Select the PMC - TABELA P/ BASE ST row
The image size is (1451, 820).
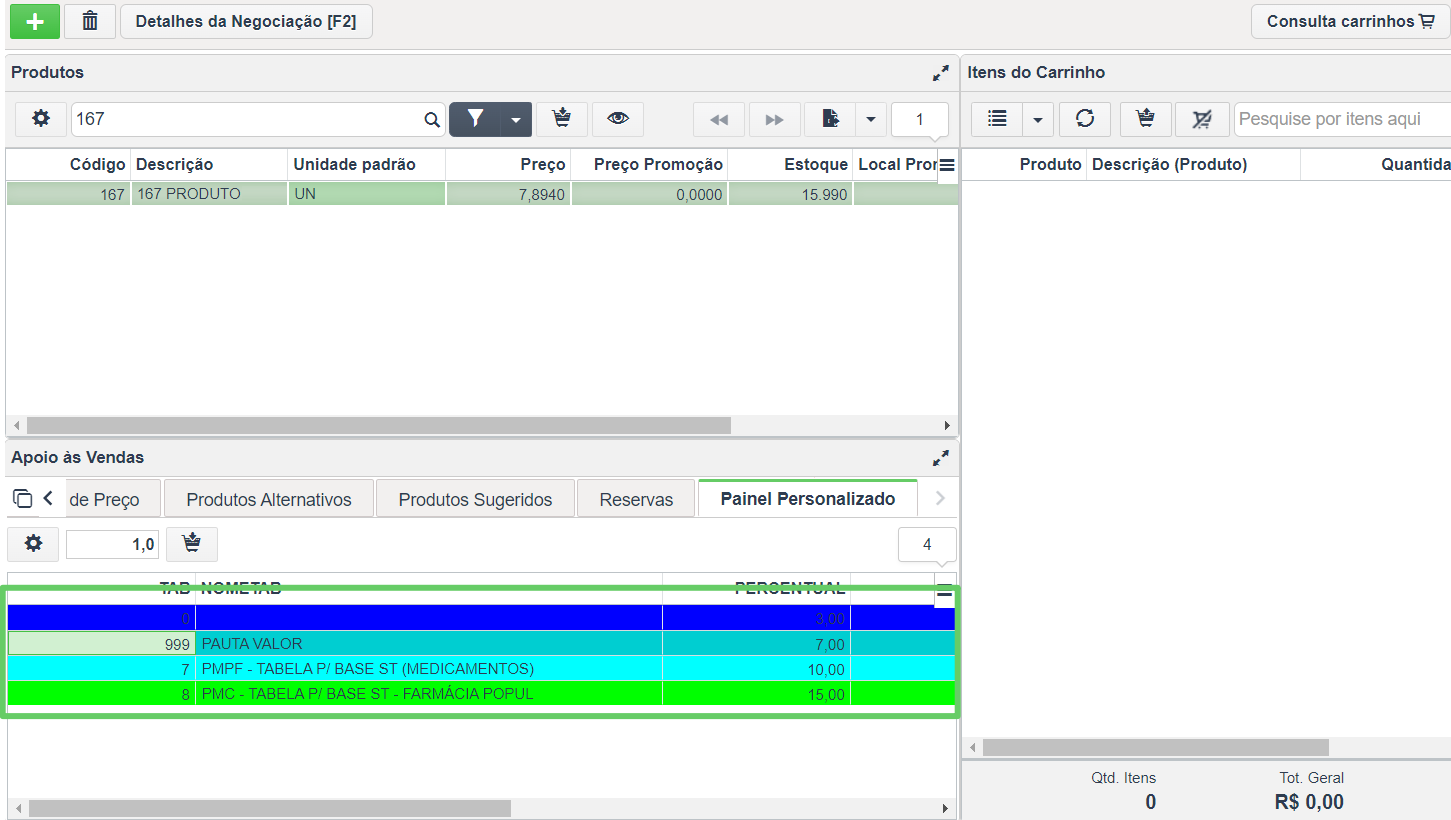(x=481, y=693)
